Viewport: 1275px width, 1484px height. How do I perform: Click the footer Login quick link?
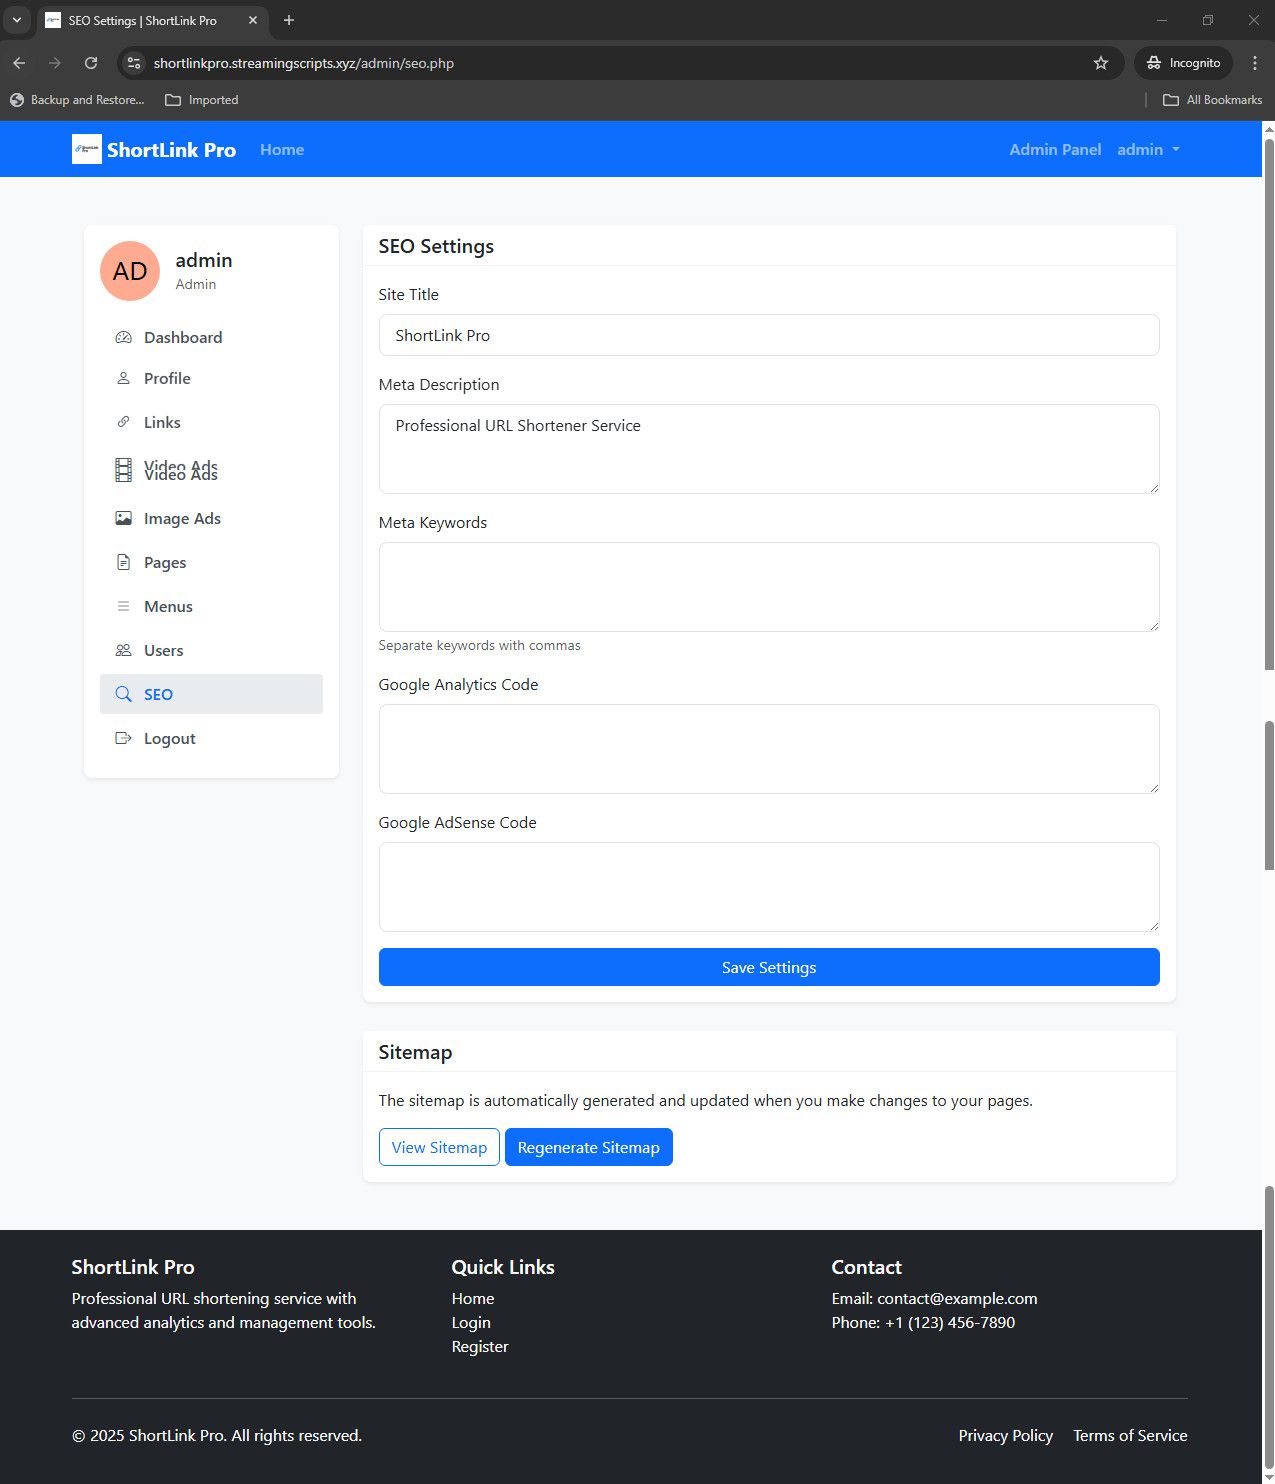coord(471,1322)
